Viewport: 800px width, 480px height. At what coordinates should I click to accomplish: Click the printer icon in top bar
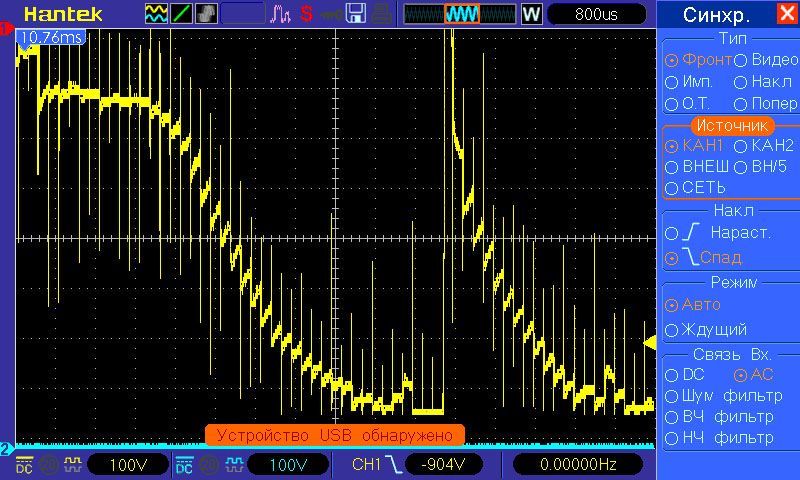tap(381, 14)
